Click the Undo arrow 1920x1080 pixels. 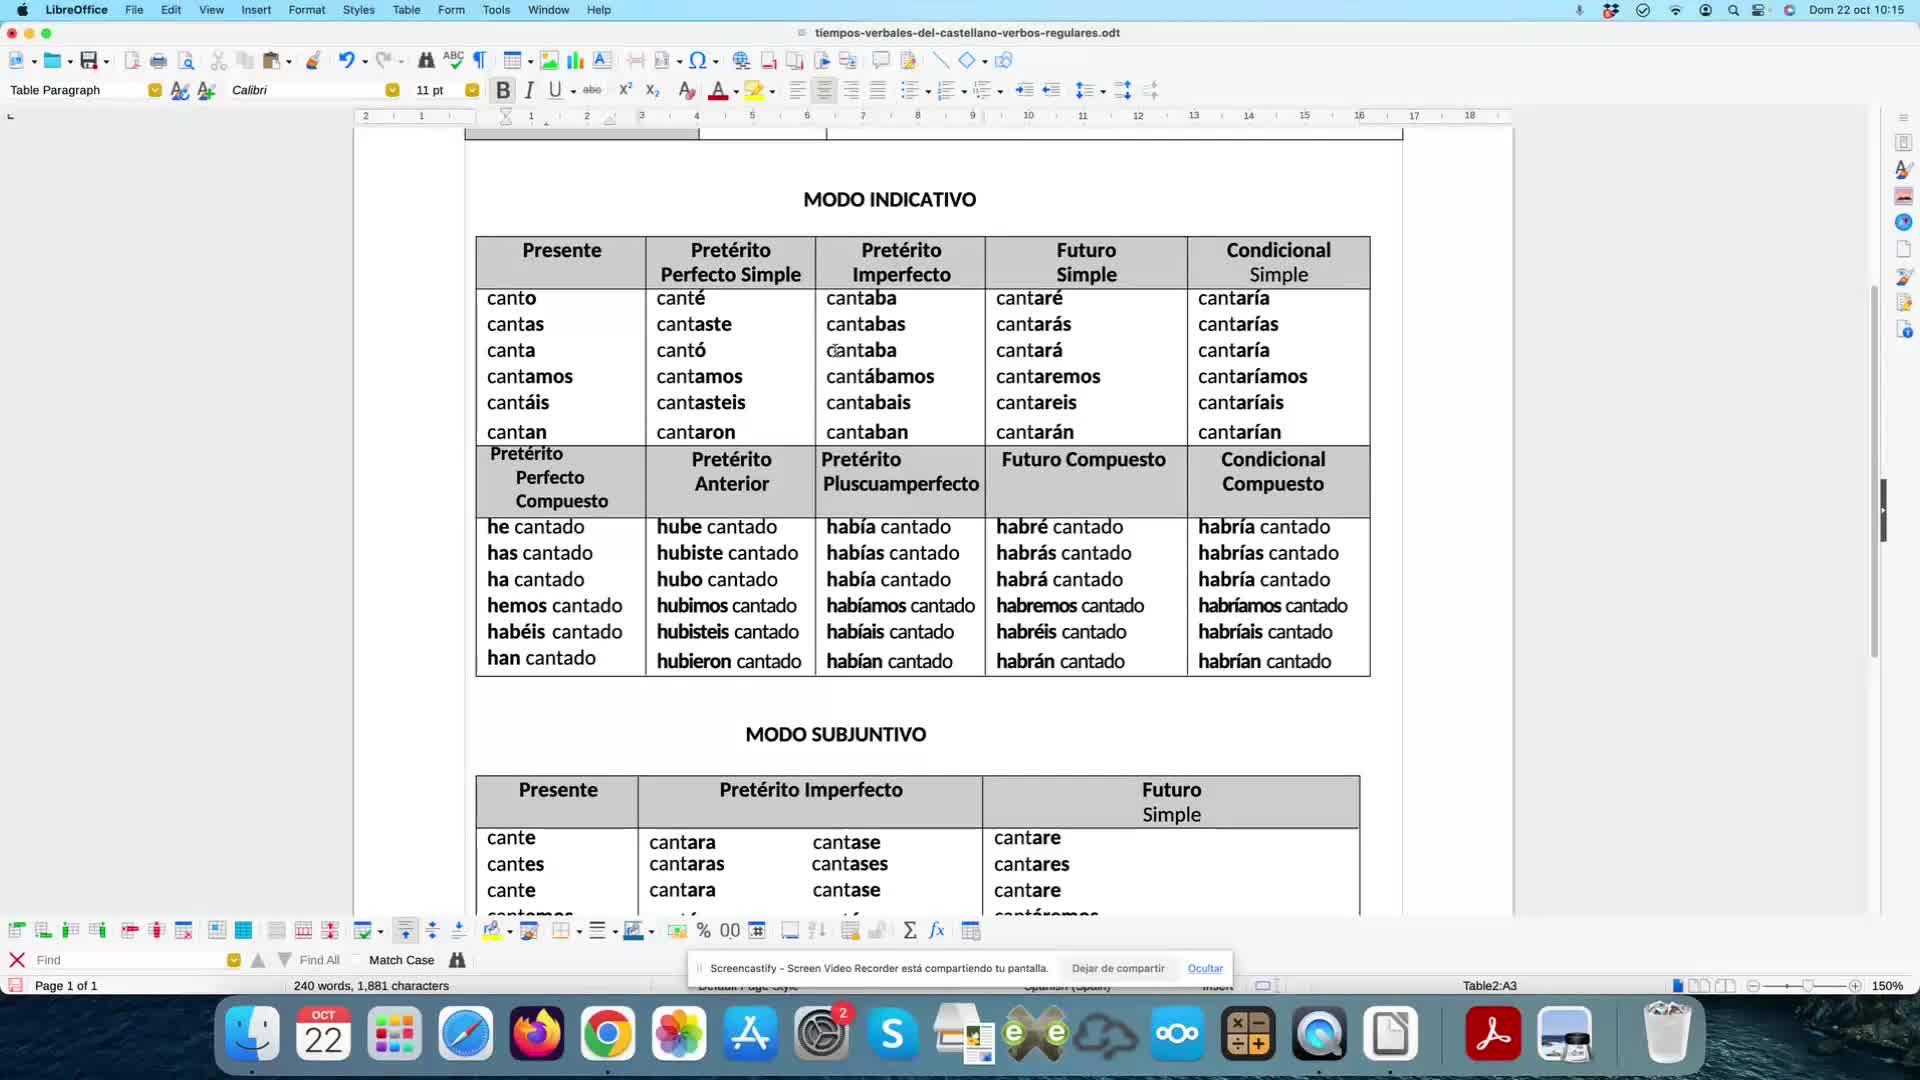[x=346, y=61]
